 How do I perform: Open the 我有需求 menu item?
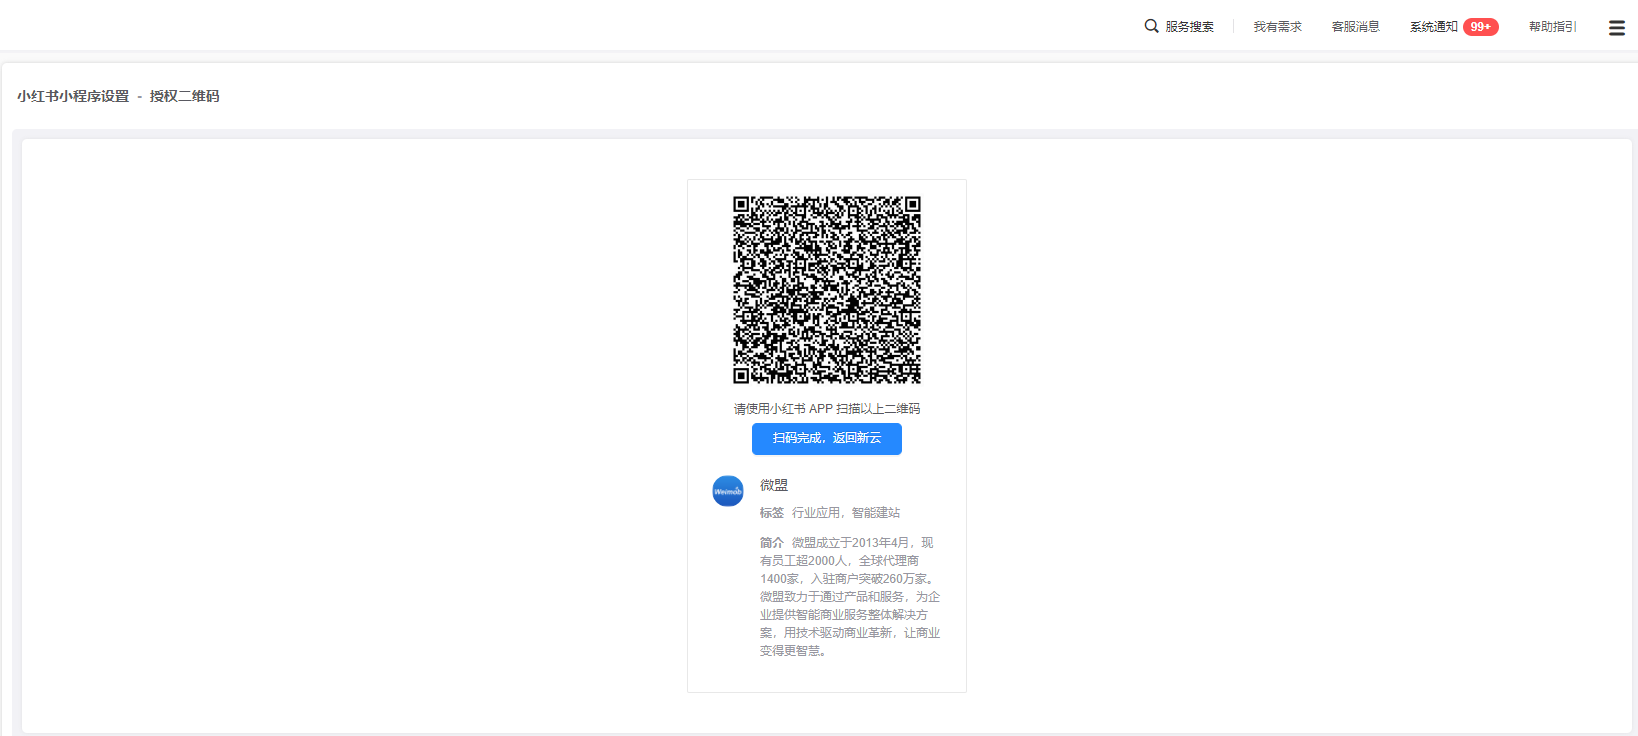point(1277,27)
